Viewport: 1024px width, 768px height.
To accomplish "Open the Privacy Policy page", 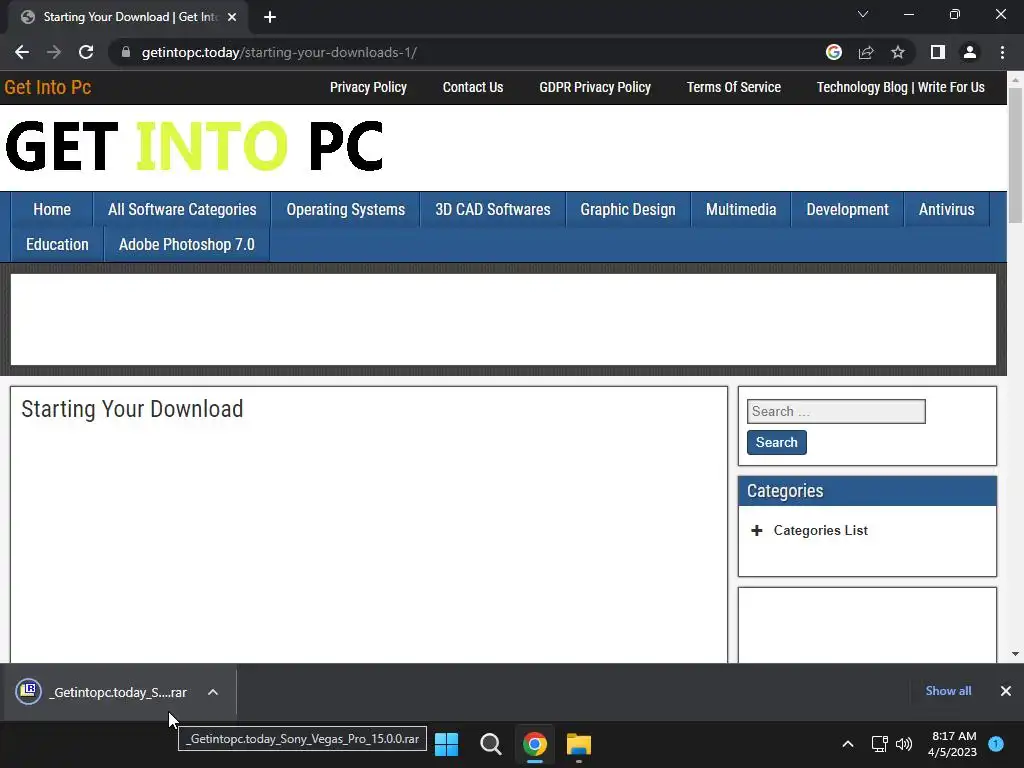I will (368, 88).
